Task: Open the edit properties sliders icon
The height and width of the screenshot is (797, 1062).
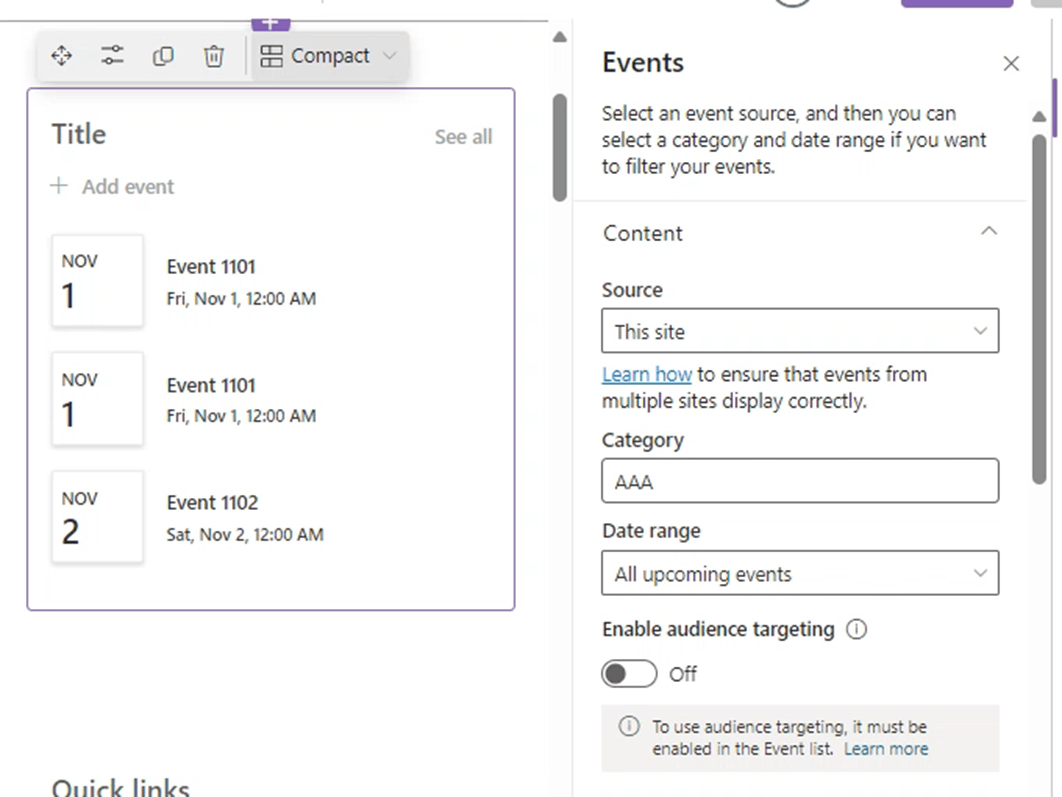Action: [x=112, y=56]
